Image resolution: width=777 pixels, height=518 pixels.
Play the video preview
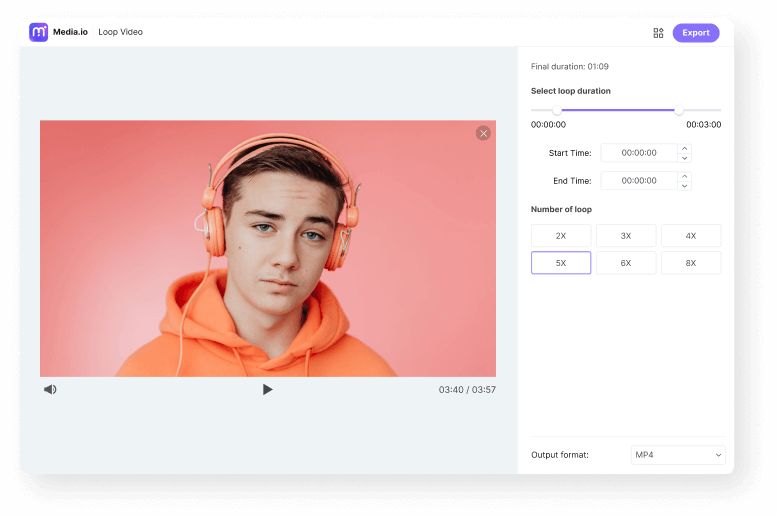pos(267,389)
